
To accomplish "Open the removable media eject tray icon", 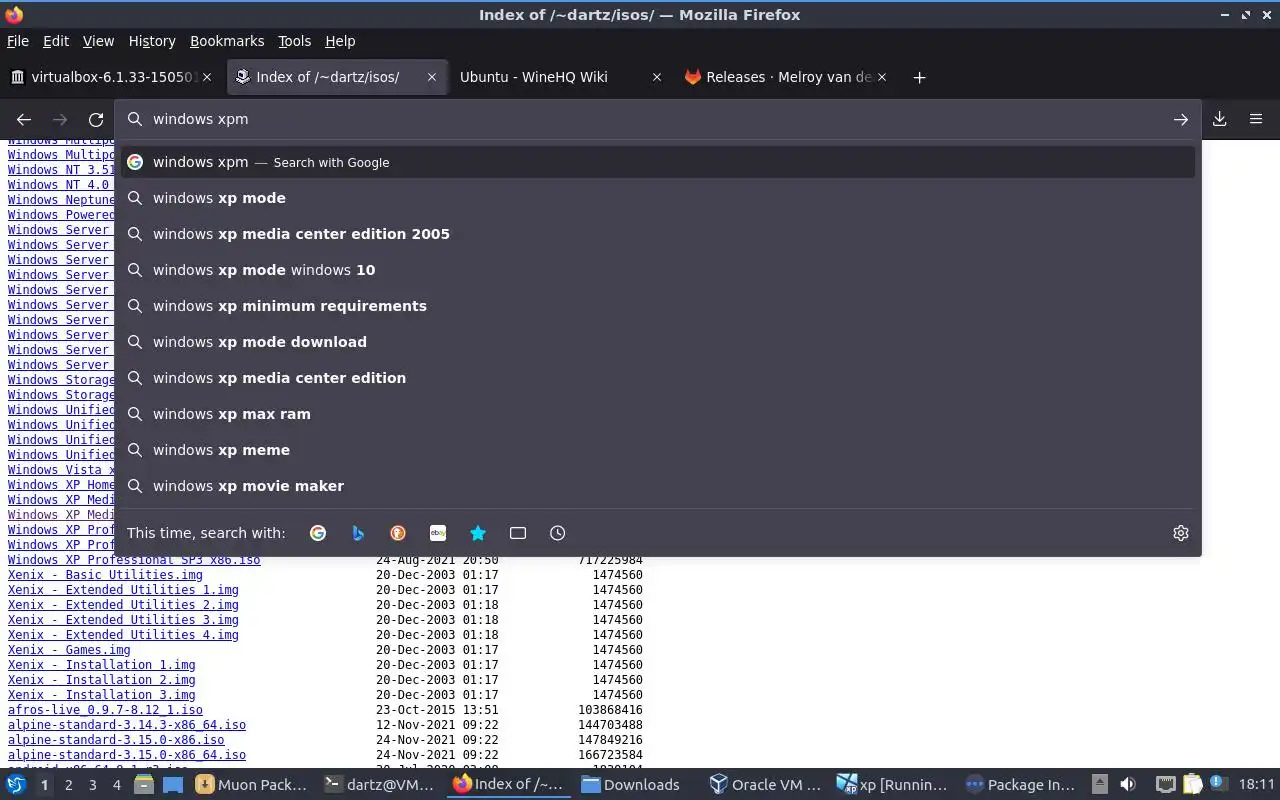I will click(x=1099, y=785).
